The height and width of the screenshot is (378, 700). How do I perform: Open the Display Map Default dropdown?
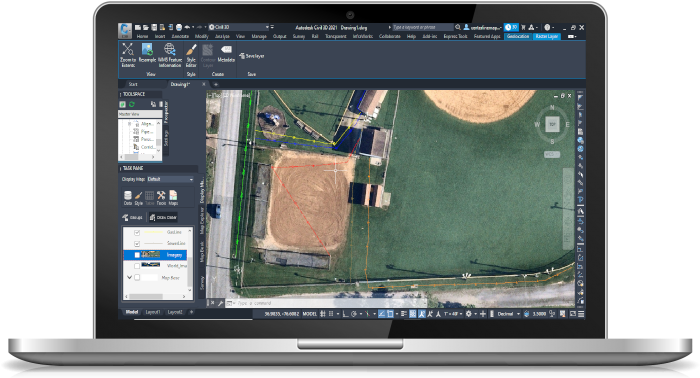[171, 179]
